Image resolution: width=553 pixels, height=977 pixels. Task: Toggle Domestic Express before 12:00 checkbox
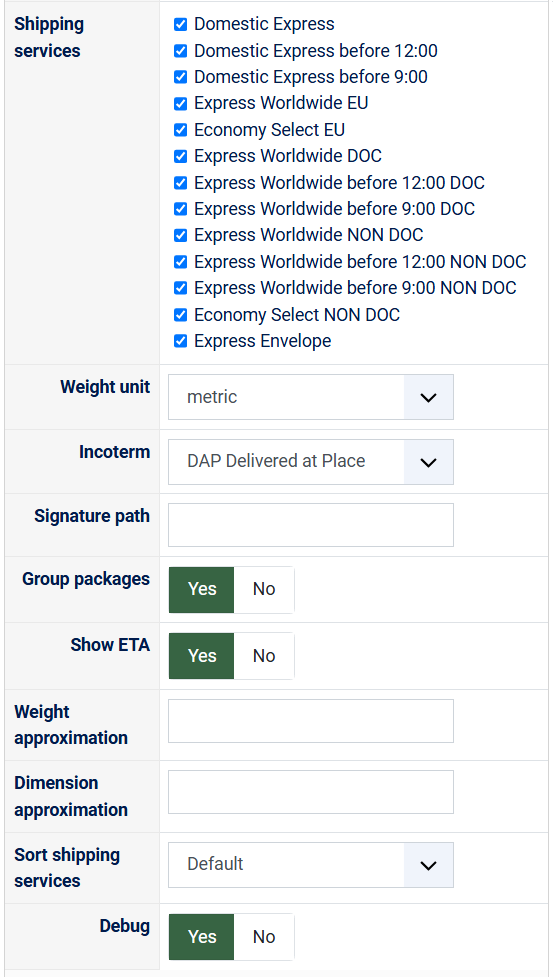[181, 50]
